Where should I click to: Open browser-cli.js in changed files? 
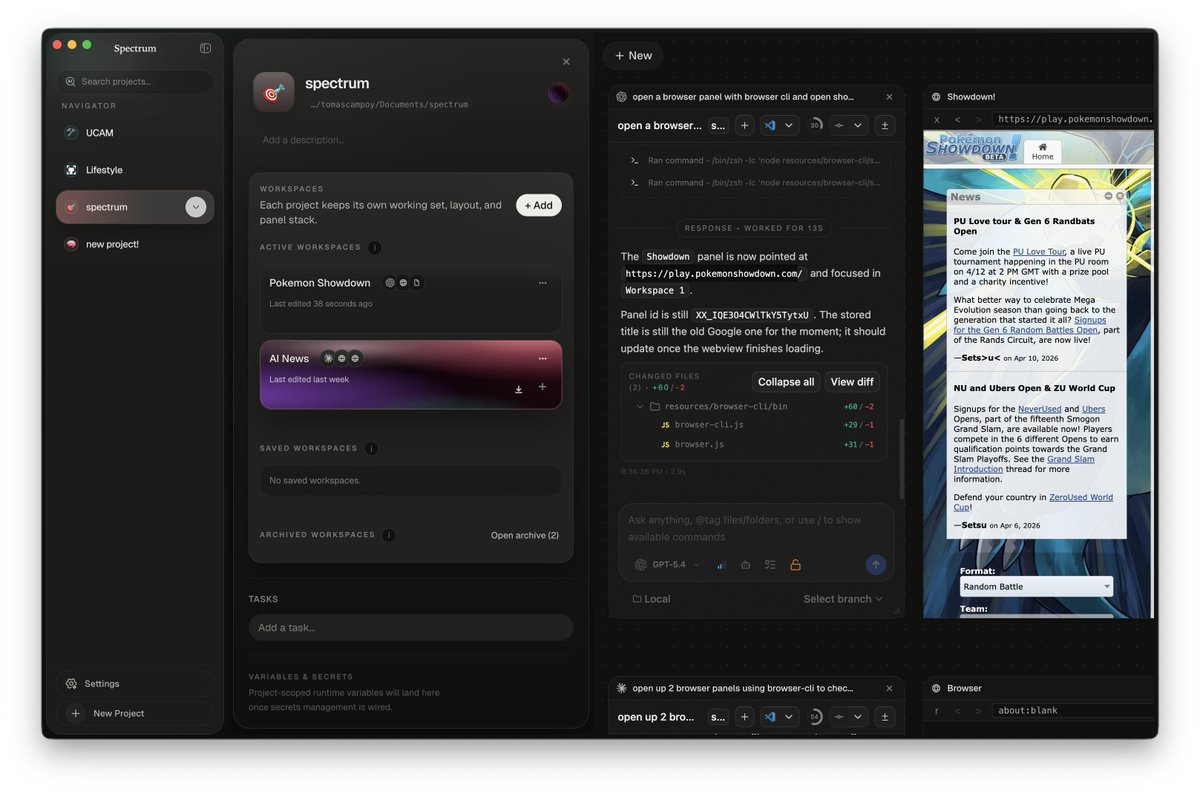click(x=708, y=425)
